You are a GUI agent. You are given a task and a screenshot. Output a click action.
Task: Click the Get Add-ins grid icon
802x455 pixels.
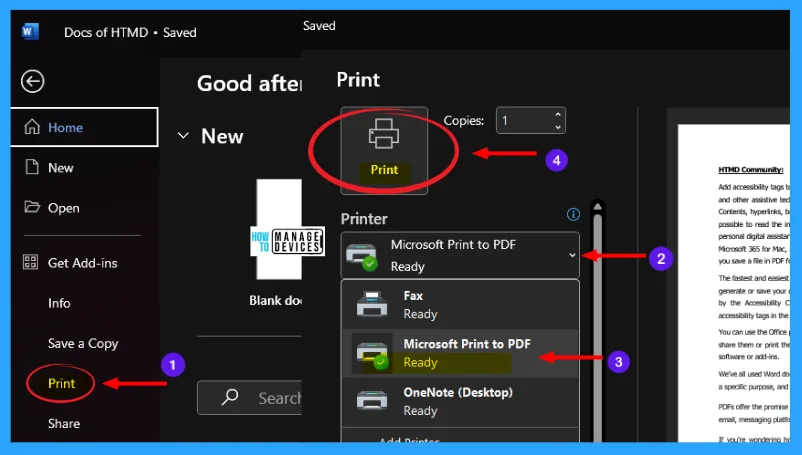pyautogui.click(x=31, y=262)
